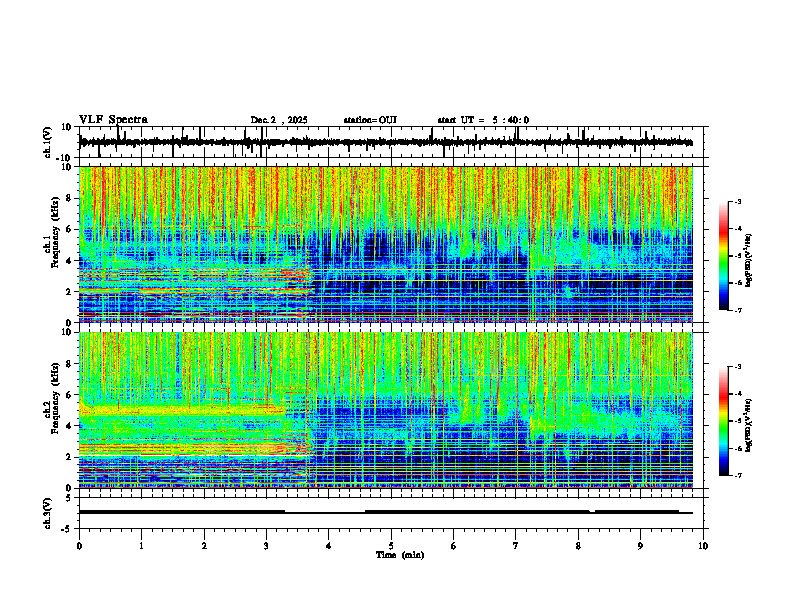Click the "-7" tick on ch.2 colorbar
792x612 pixels.
pyautogui.click(x=737, y=475)
